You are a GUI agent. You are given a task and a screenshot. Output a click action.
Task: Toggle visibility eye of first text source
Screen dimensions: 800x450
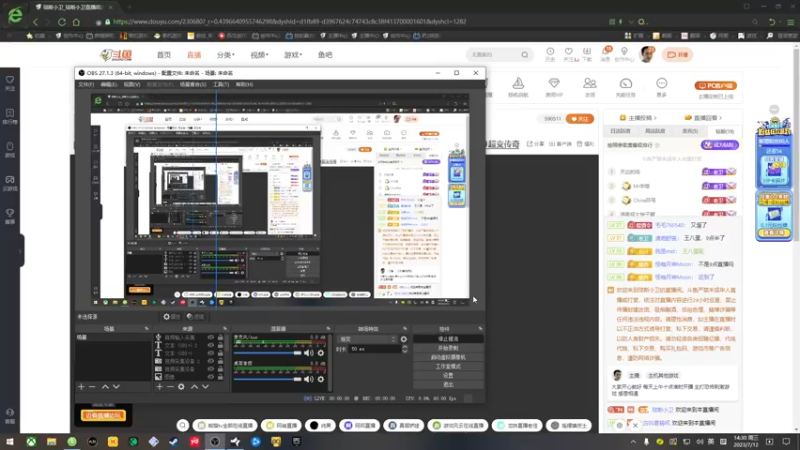pos(211,345)
